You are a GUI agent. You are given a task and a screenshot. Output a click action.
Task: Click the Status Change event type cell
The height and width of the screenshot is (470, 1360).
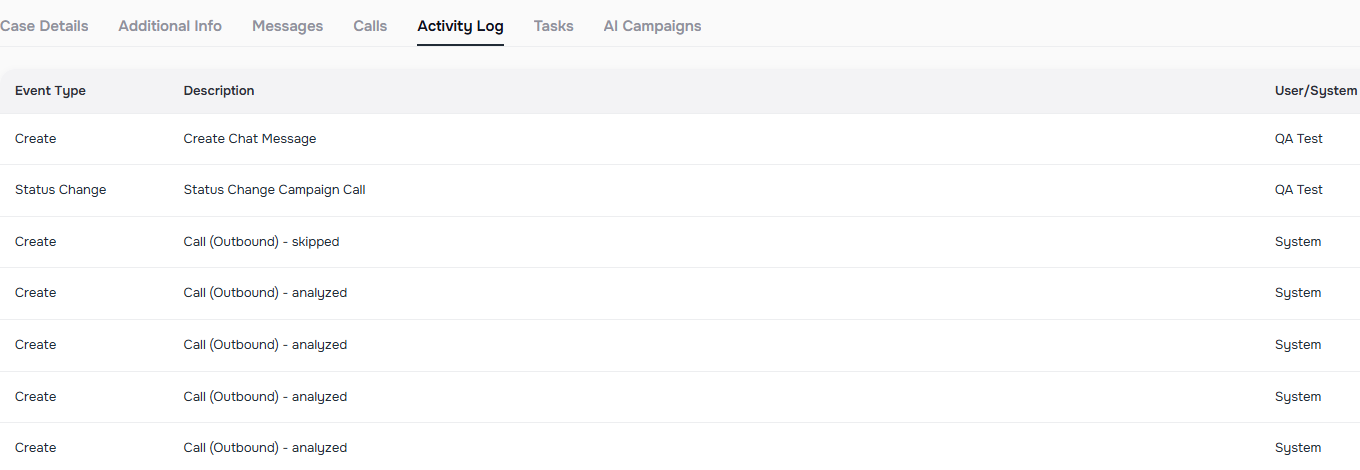pyautogui.click(x=60, y=190)
